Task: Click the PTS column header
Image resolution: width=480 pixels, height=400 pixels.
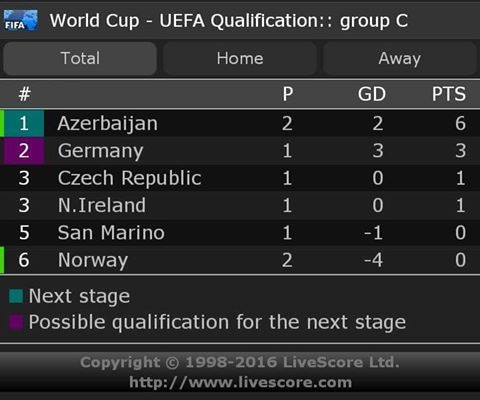Action: [x=449, y=94]
